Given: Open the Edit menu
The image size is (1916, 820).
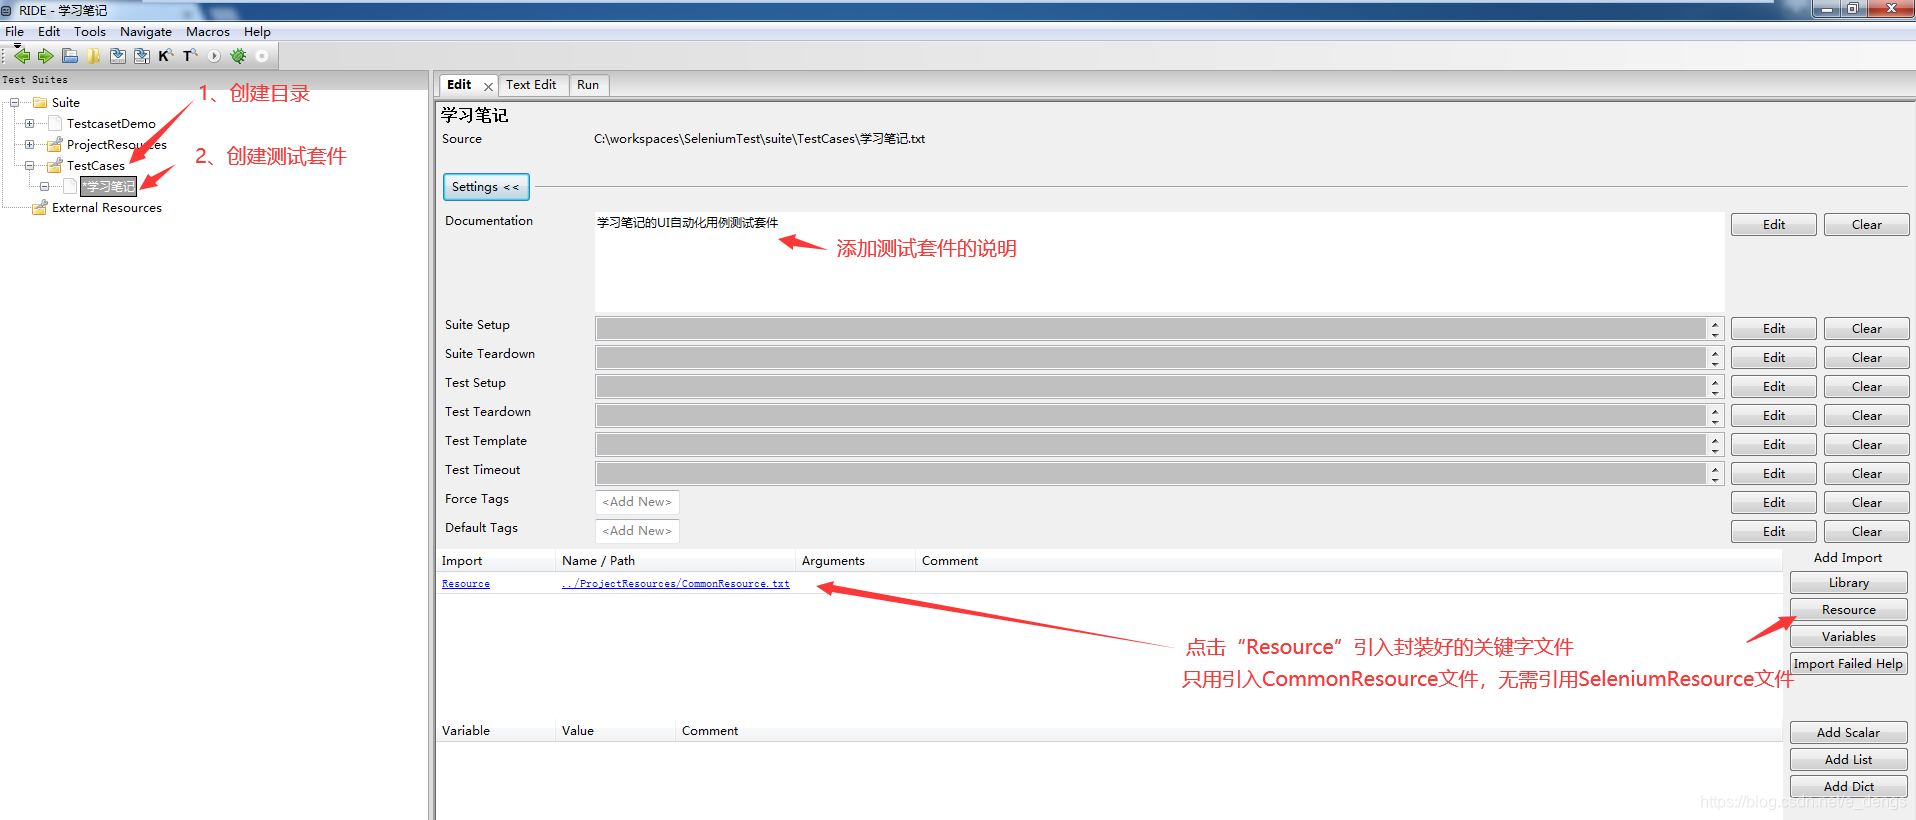Looking at the screenshot, I should tap(49, 32).
